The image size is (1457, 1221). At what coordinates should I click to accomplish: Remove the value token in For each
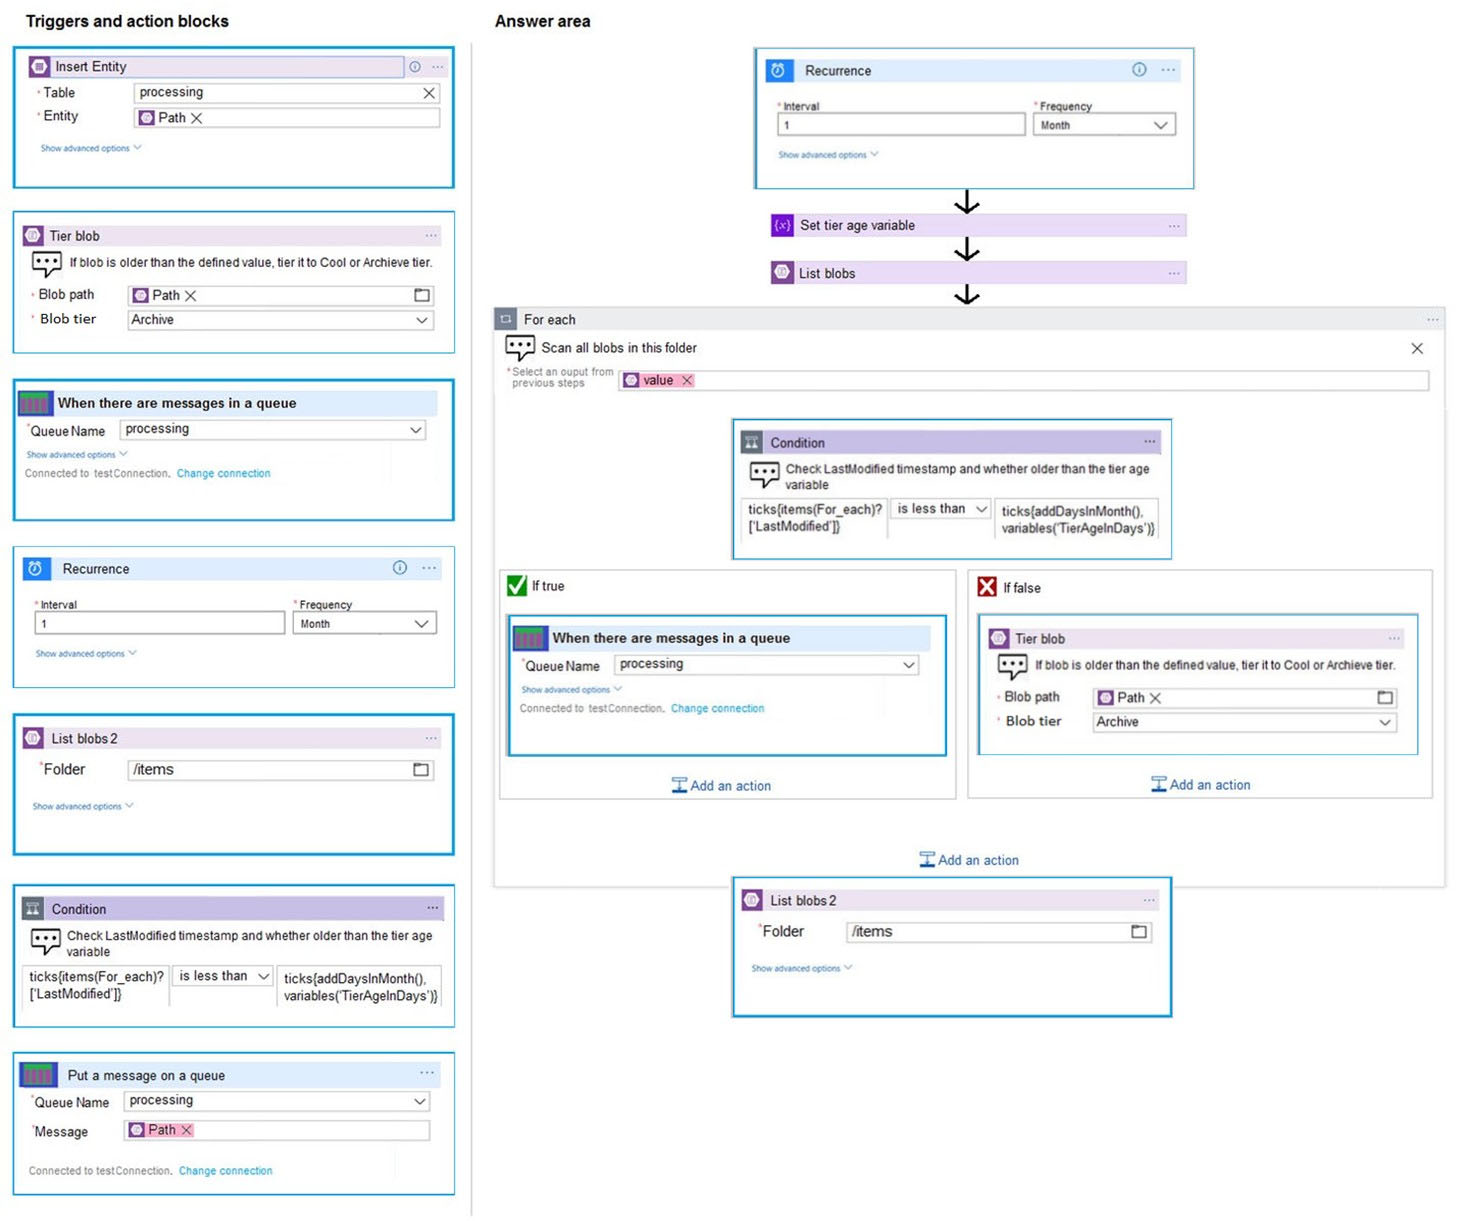click(687, 381)
